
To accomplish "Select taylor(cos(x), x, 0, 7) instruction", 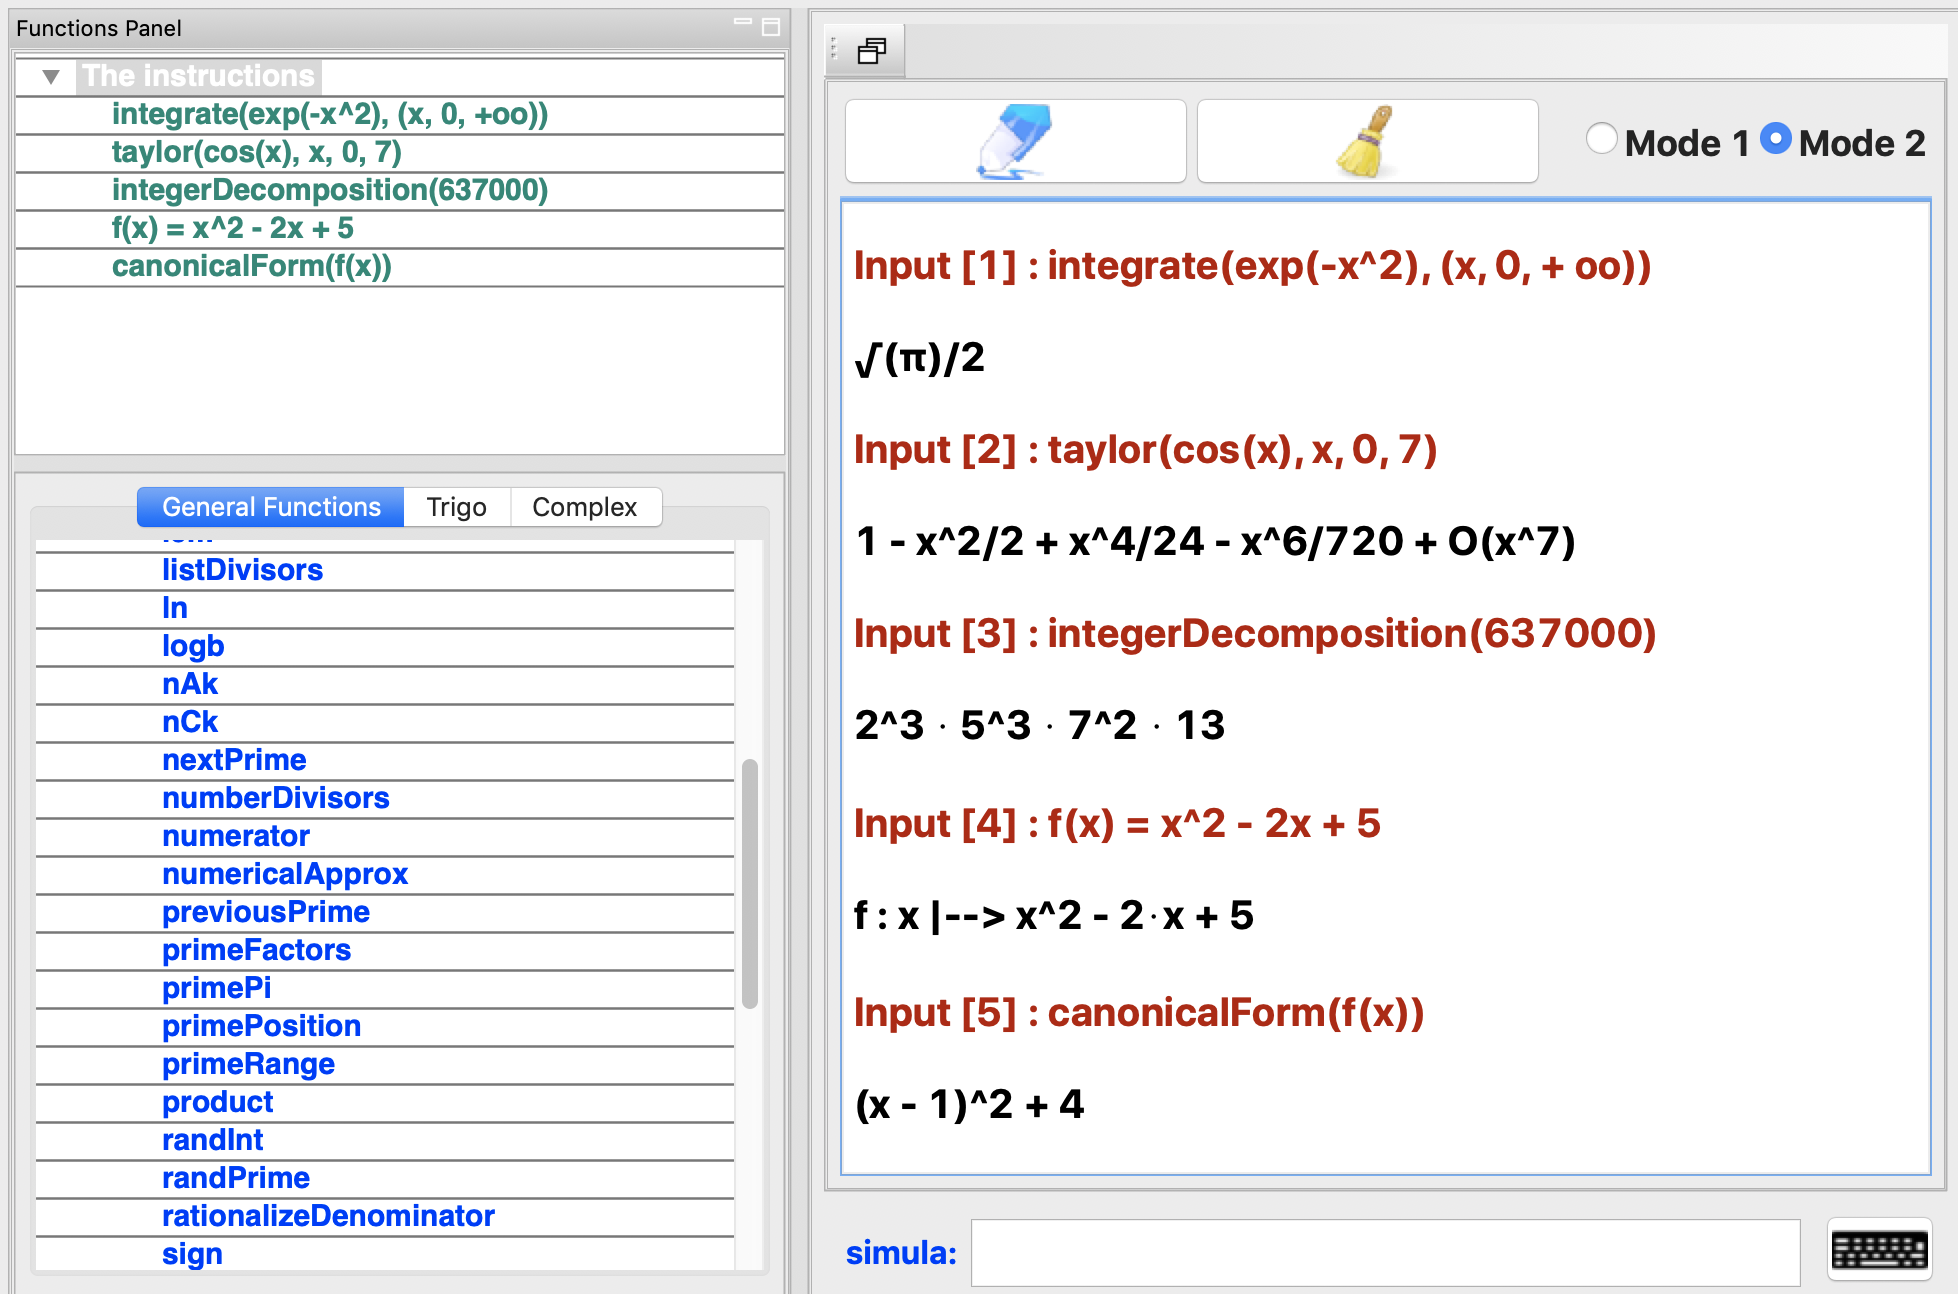I will tap(256, 152).
